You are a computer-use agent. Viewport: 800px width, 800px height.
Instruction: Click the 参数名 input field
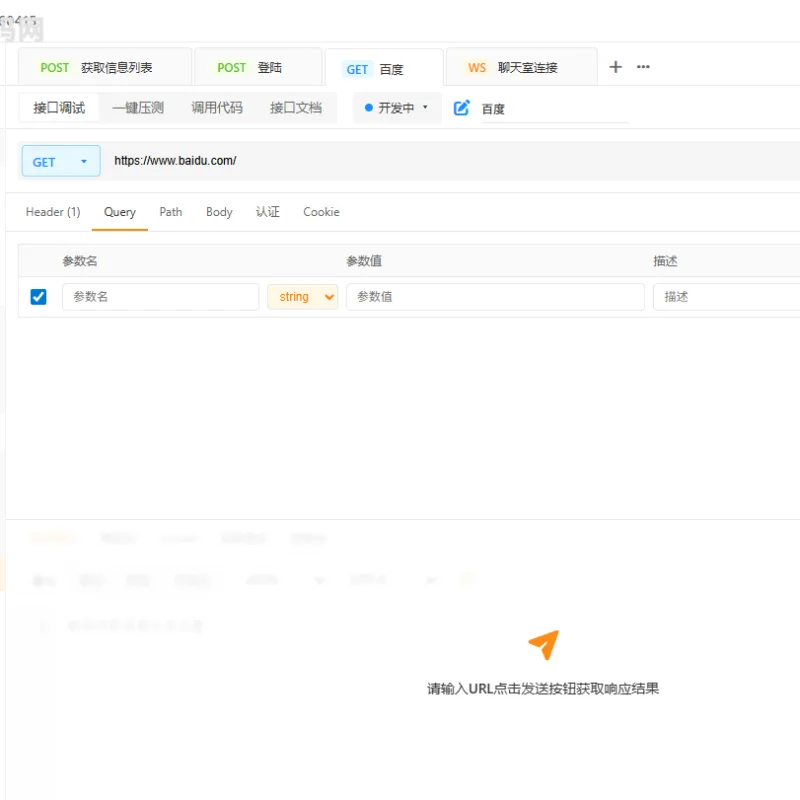tap(160, 297)
